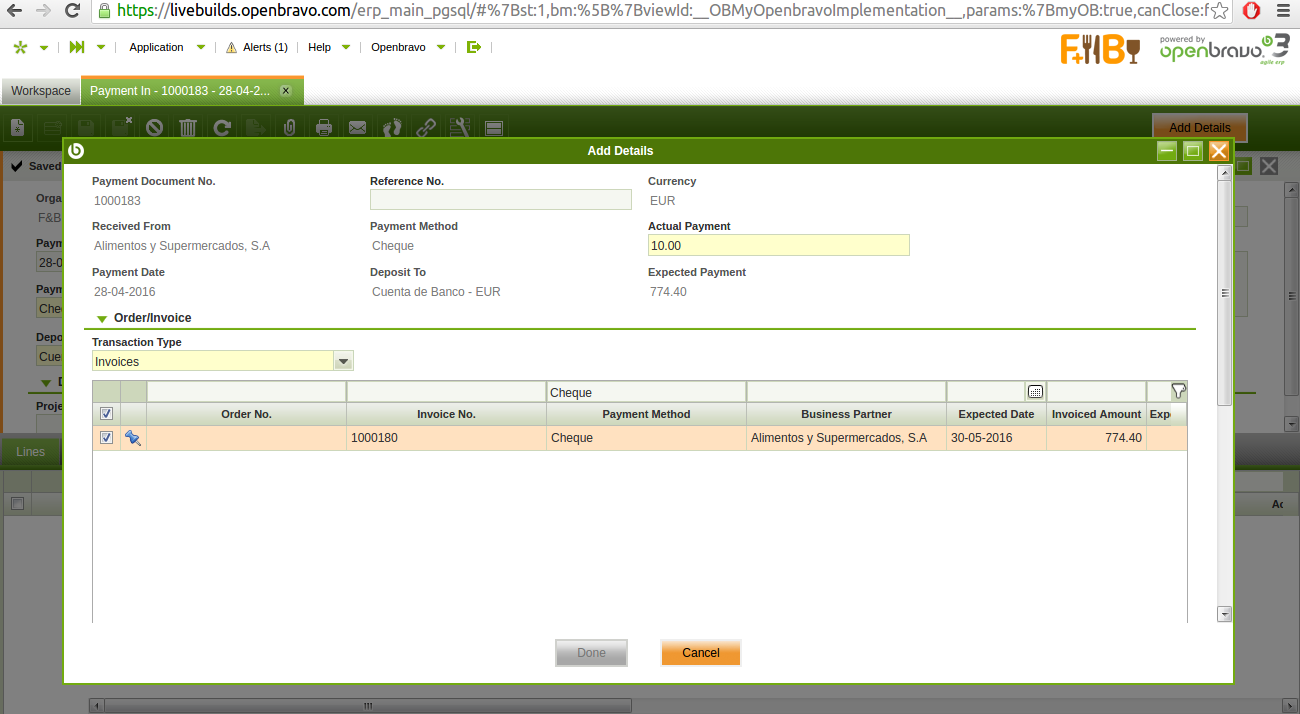Open the Expected Date filter calendar picker

point(1035,392)
